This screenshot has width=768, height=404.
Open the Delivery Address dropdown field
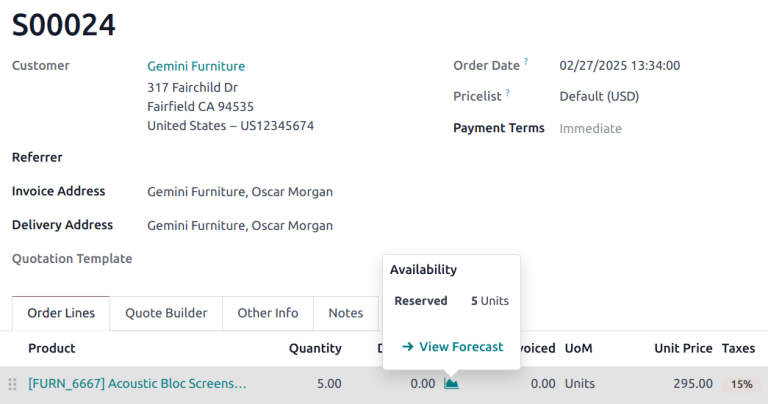(240, 225)
